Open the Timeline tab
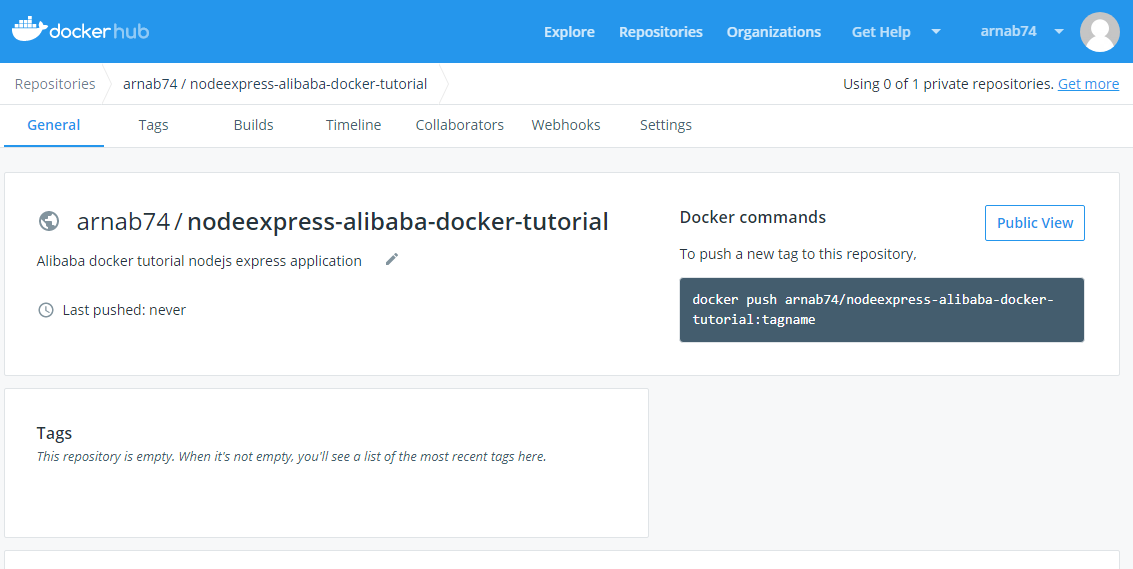This screenshot has width=1133, height=569. pos(353,125)
